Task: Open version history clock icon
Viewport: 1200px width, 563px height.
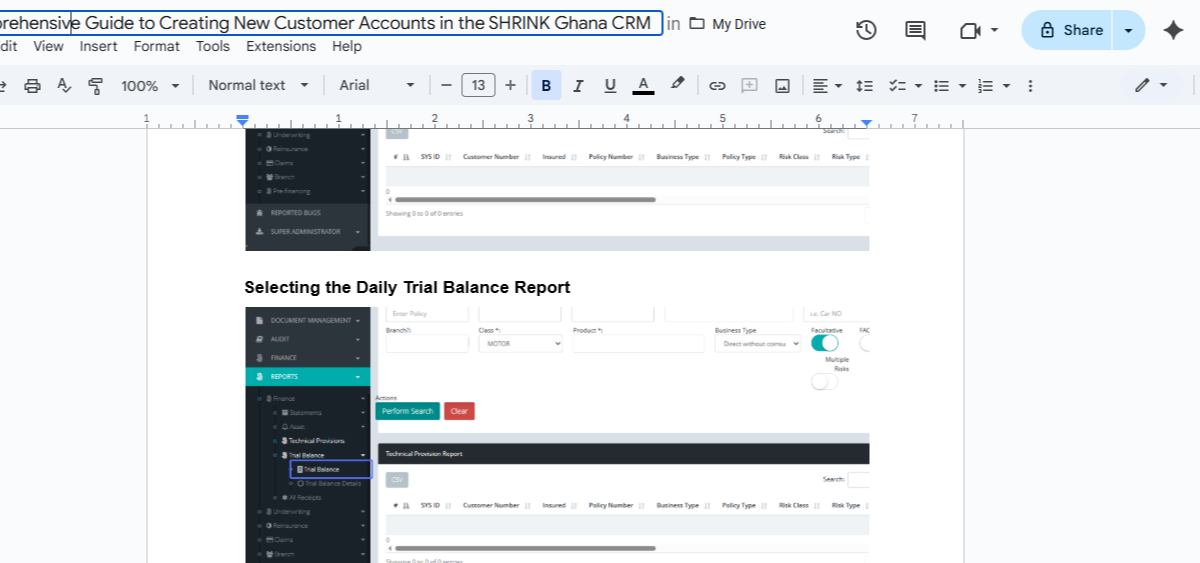Action: pyautogui.click(x=866, y=30)
